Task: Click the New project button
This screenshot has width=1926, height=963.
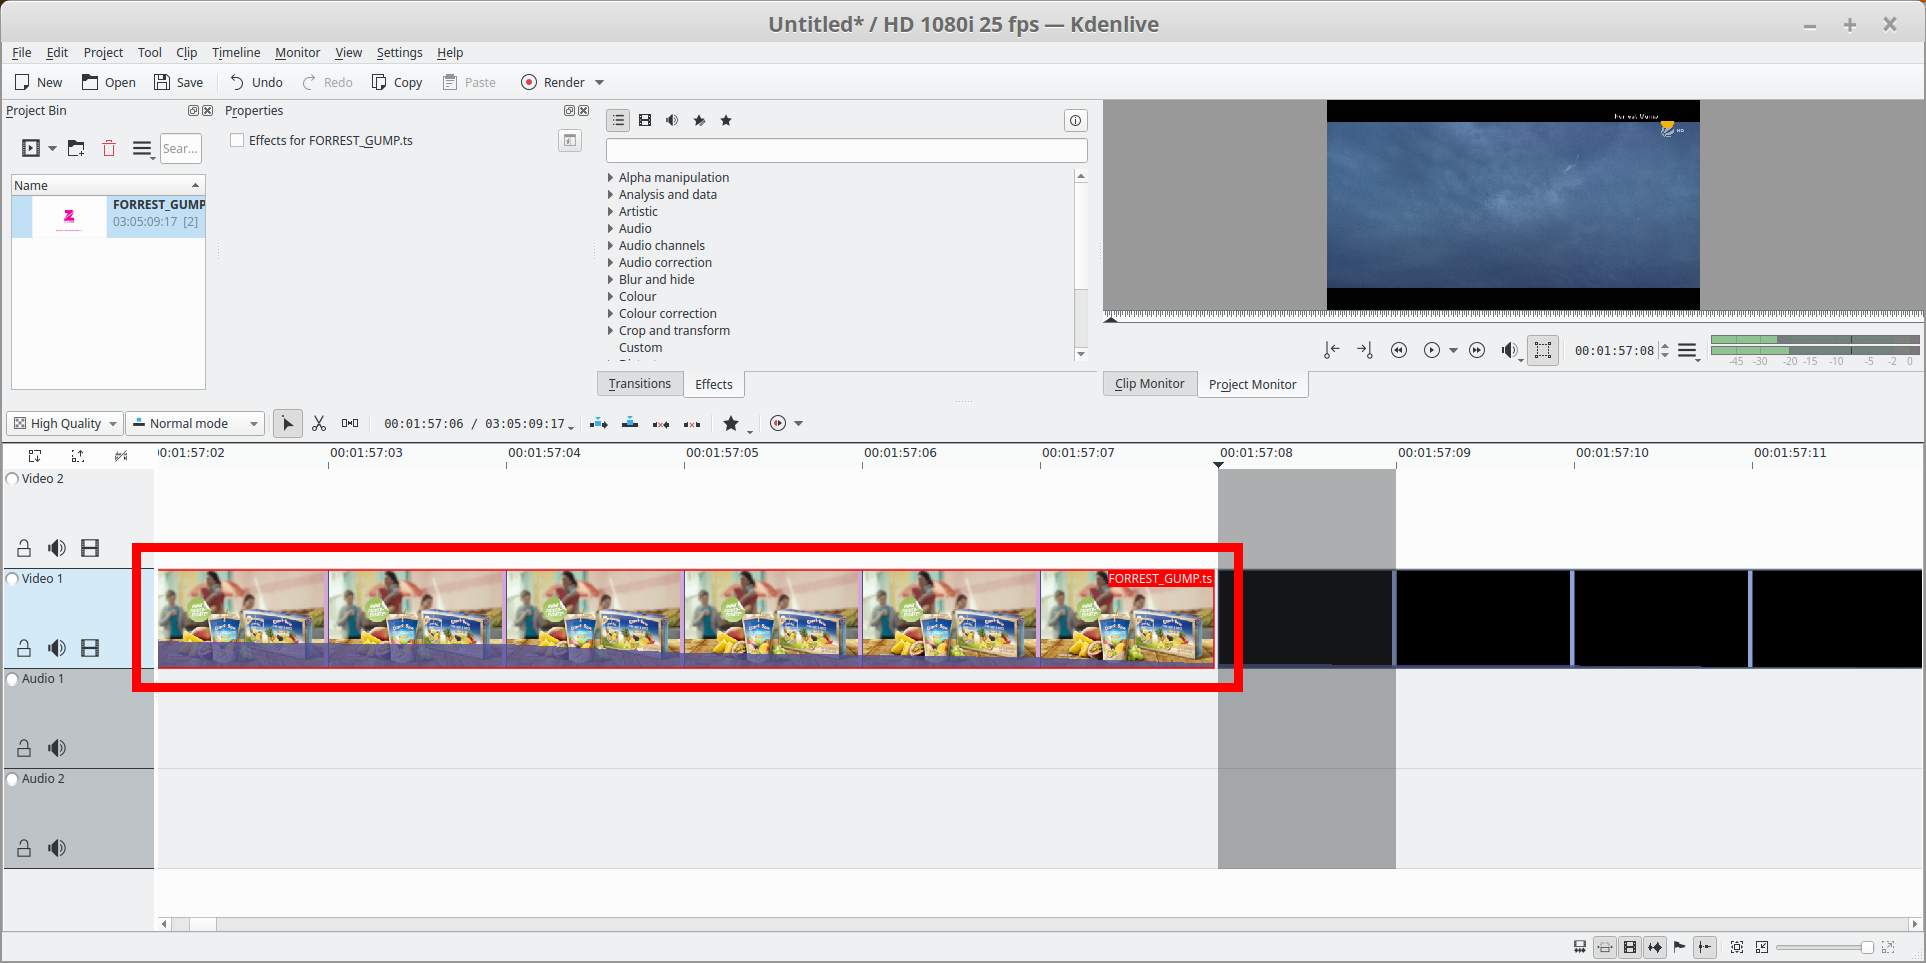Action: coord(38,83)
